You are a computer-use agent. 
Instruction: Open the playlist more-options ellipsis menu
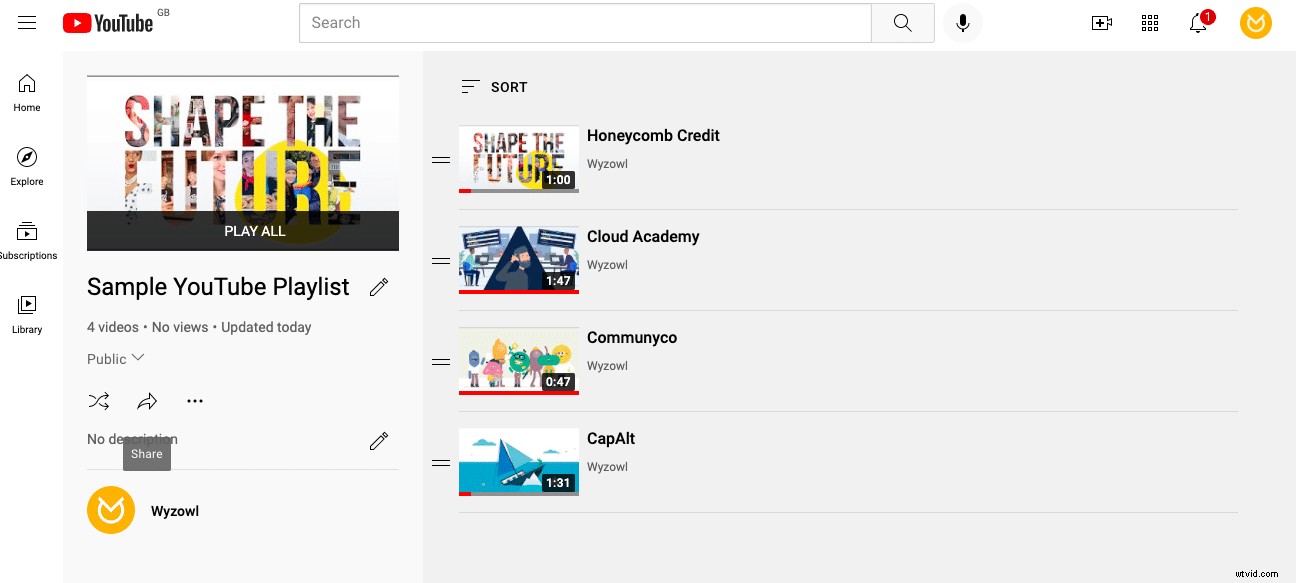pyautogui.click(x=195, y=400)
